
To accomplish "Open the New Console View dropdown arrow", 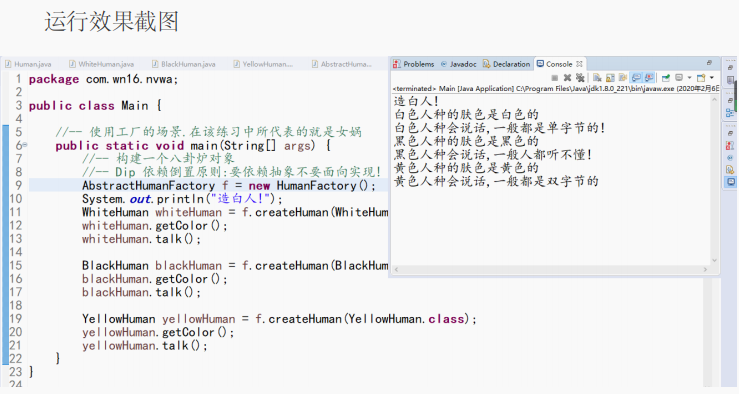I will (x=712, y=77).
